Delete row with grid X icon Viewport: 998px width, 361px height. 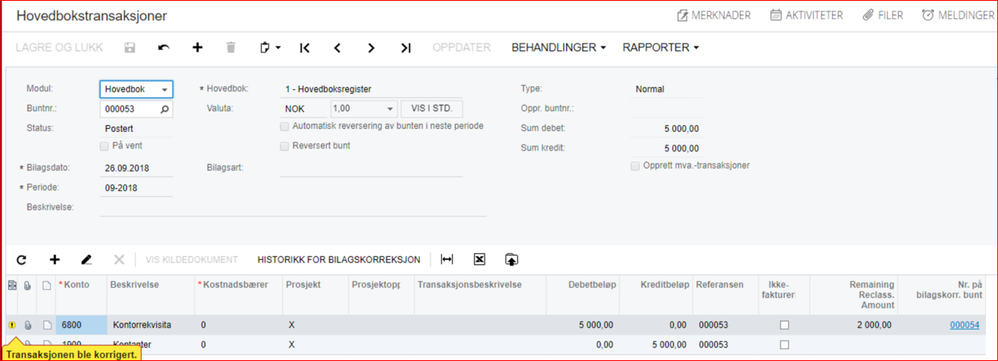click(119, 260)
